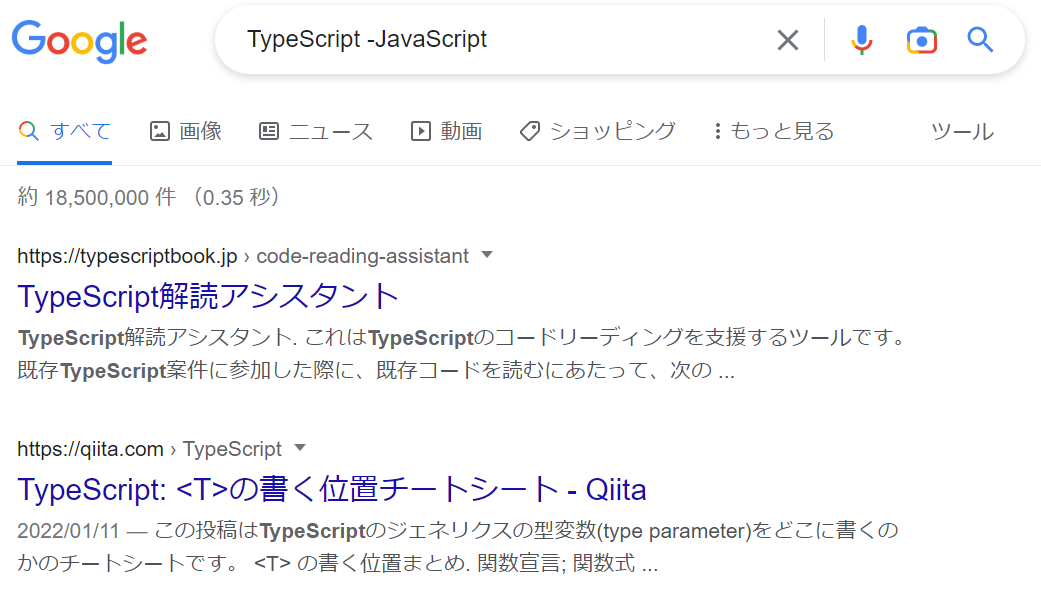1041x589 pixels.
Task: Open the ツール options
Action: (x=961, y=130)
